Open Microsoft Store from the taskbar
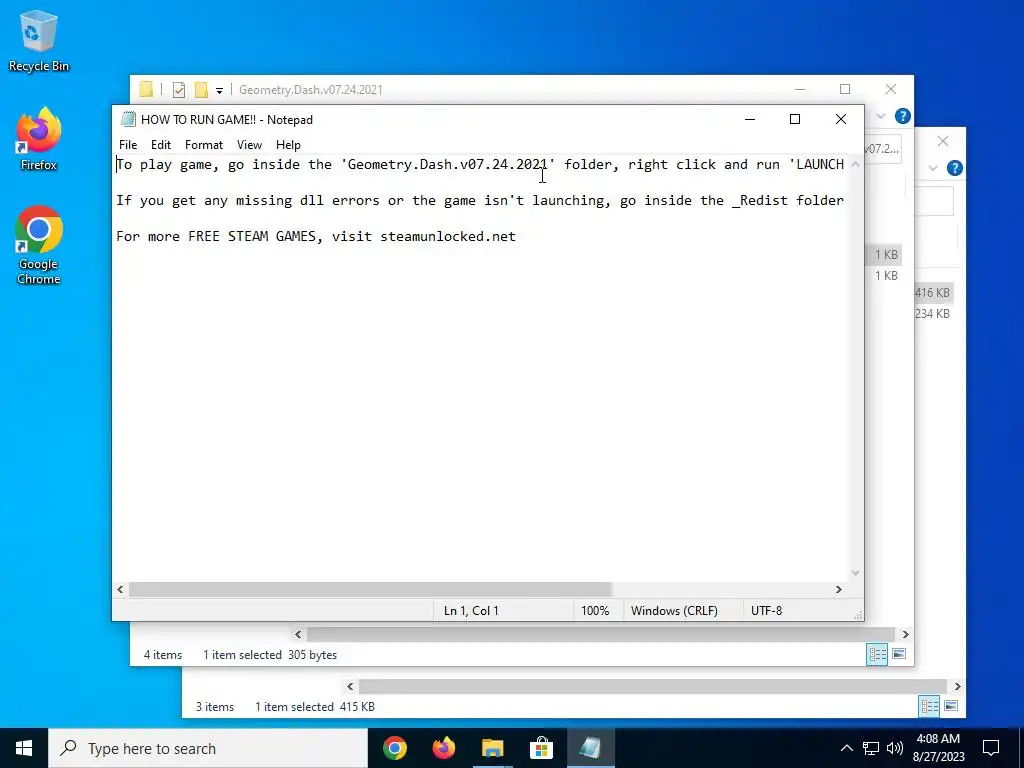The height and width of the screenshot is (768, 1024). click(x=541, y=748)
